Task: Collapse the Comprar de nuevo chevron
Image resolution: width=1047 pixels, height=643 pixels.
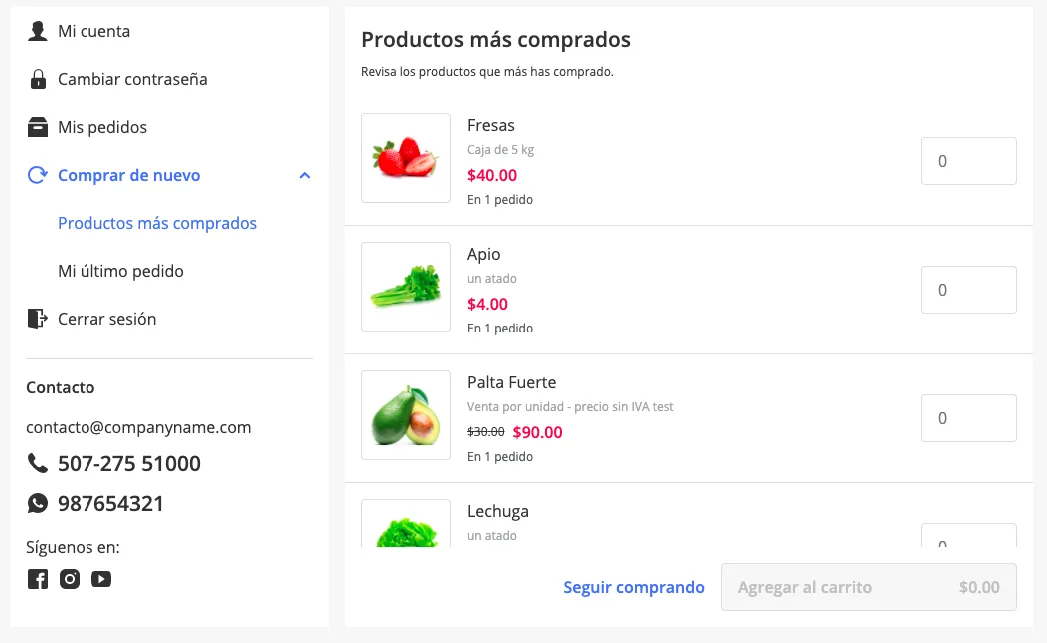Action: point(304,175)
